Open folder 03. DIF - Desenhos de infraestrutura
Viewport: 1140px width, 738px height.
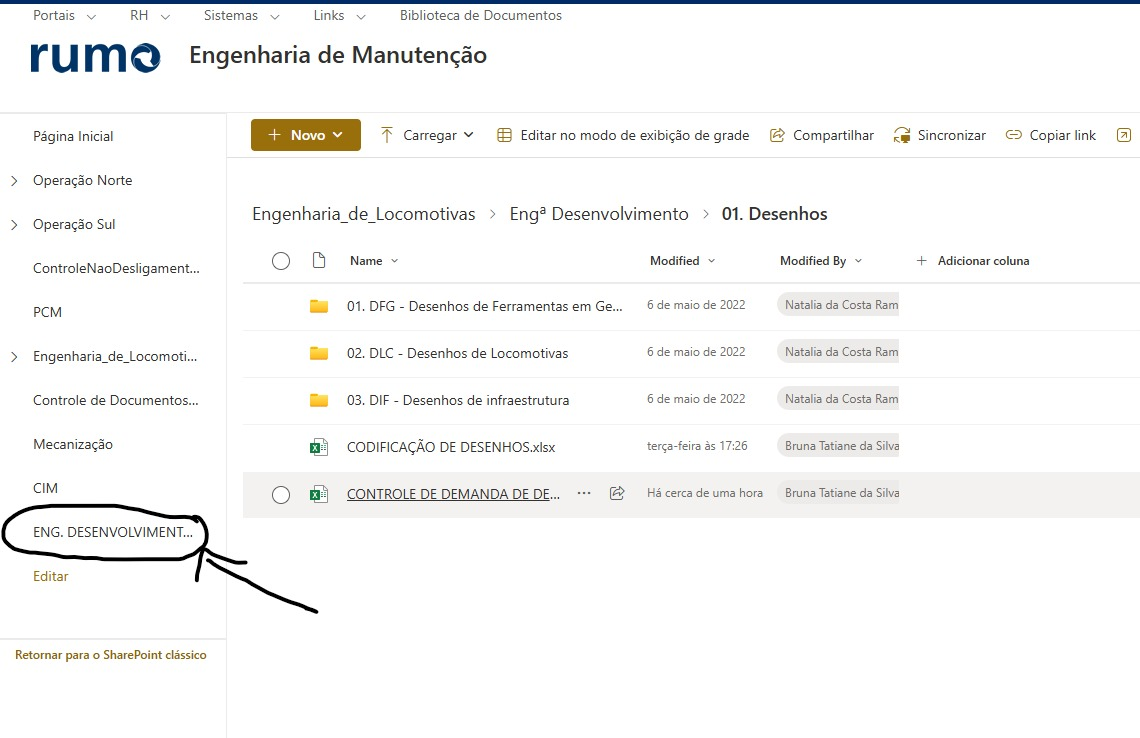tap(458, 400)
